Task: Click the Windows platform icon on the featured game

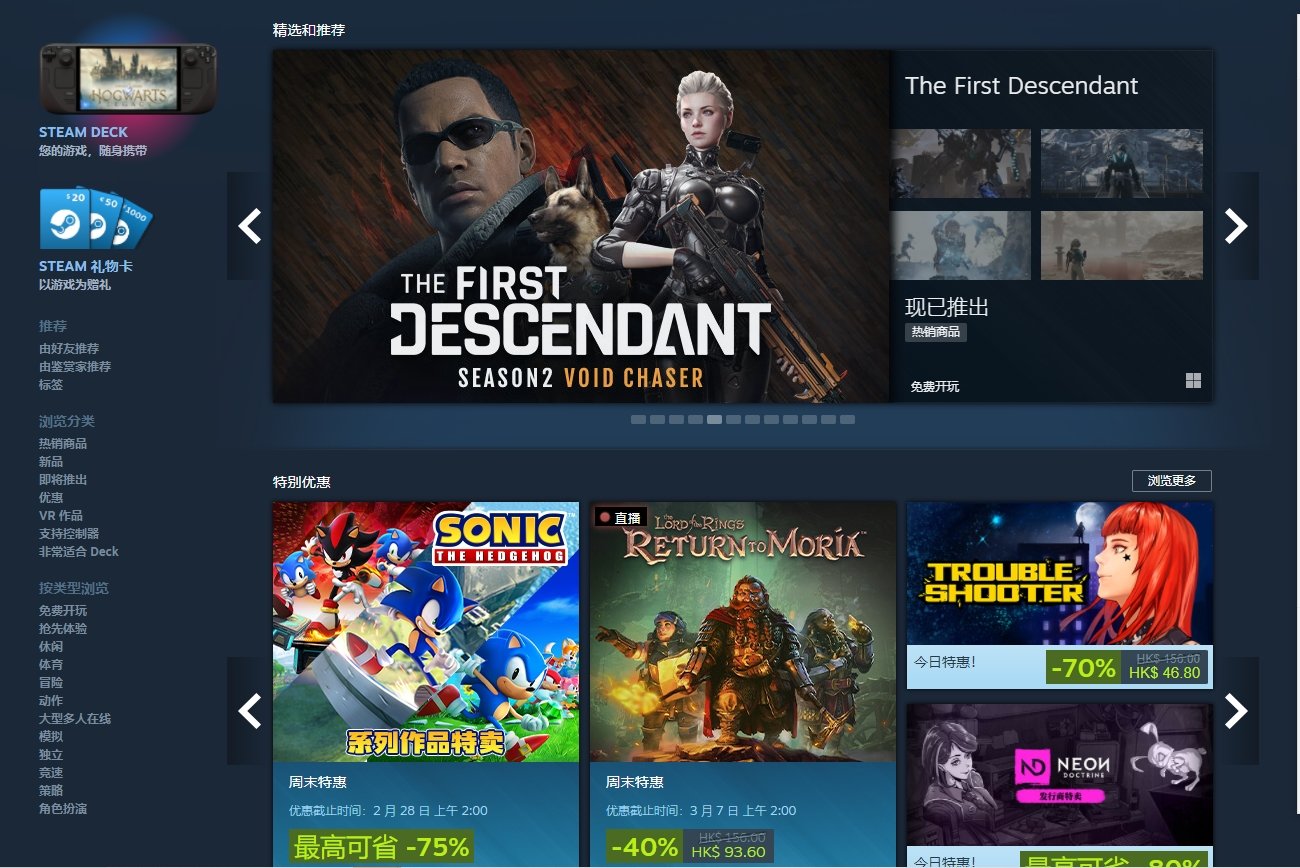Action: click(x=1193, y=381)
